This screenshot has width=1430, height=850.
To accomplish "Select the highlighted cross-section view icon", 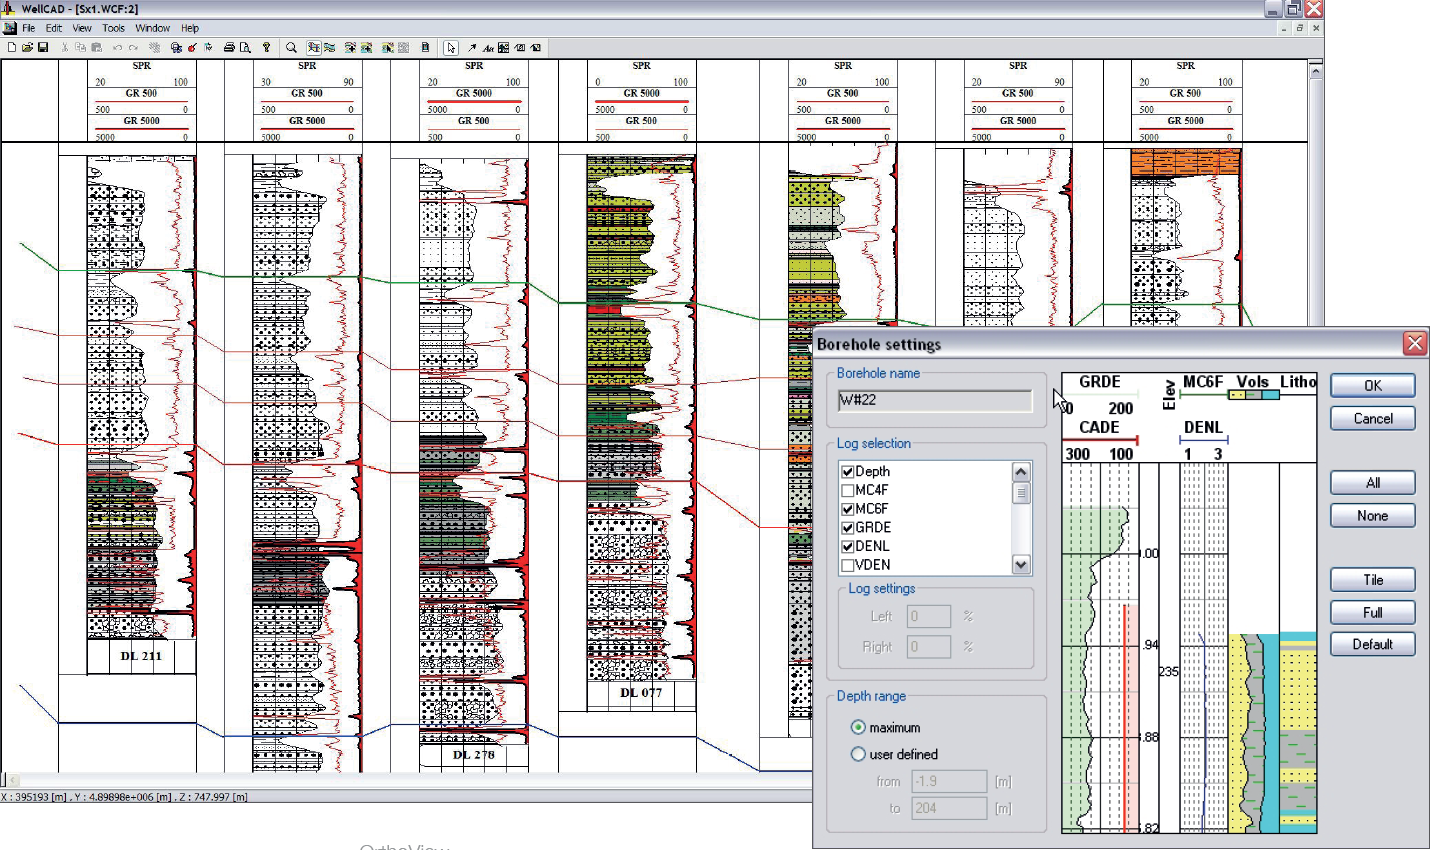I will pos(312,47).
